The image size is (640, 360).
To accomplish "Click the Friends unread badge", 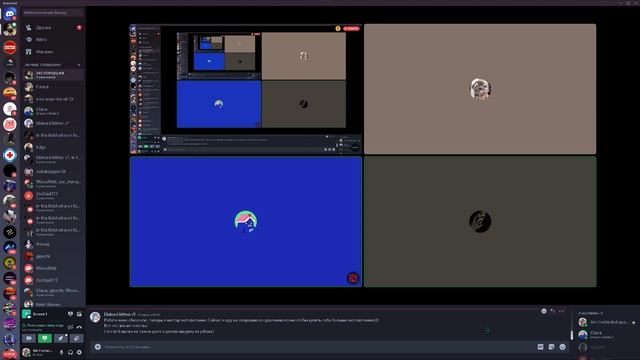I will tap(79, 27).
